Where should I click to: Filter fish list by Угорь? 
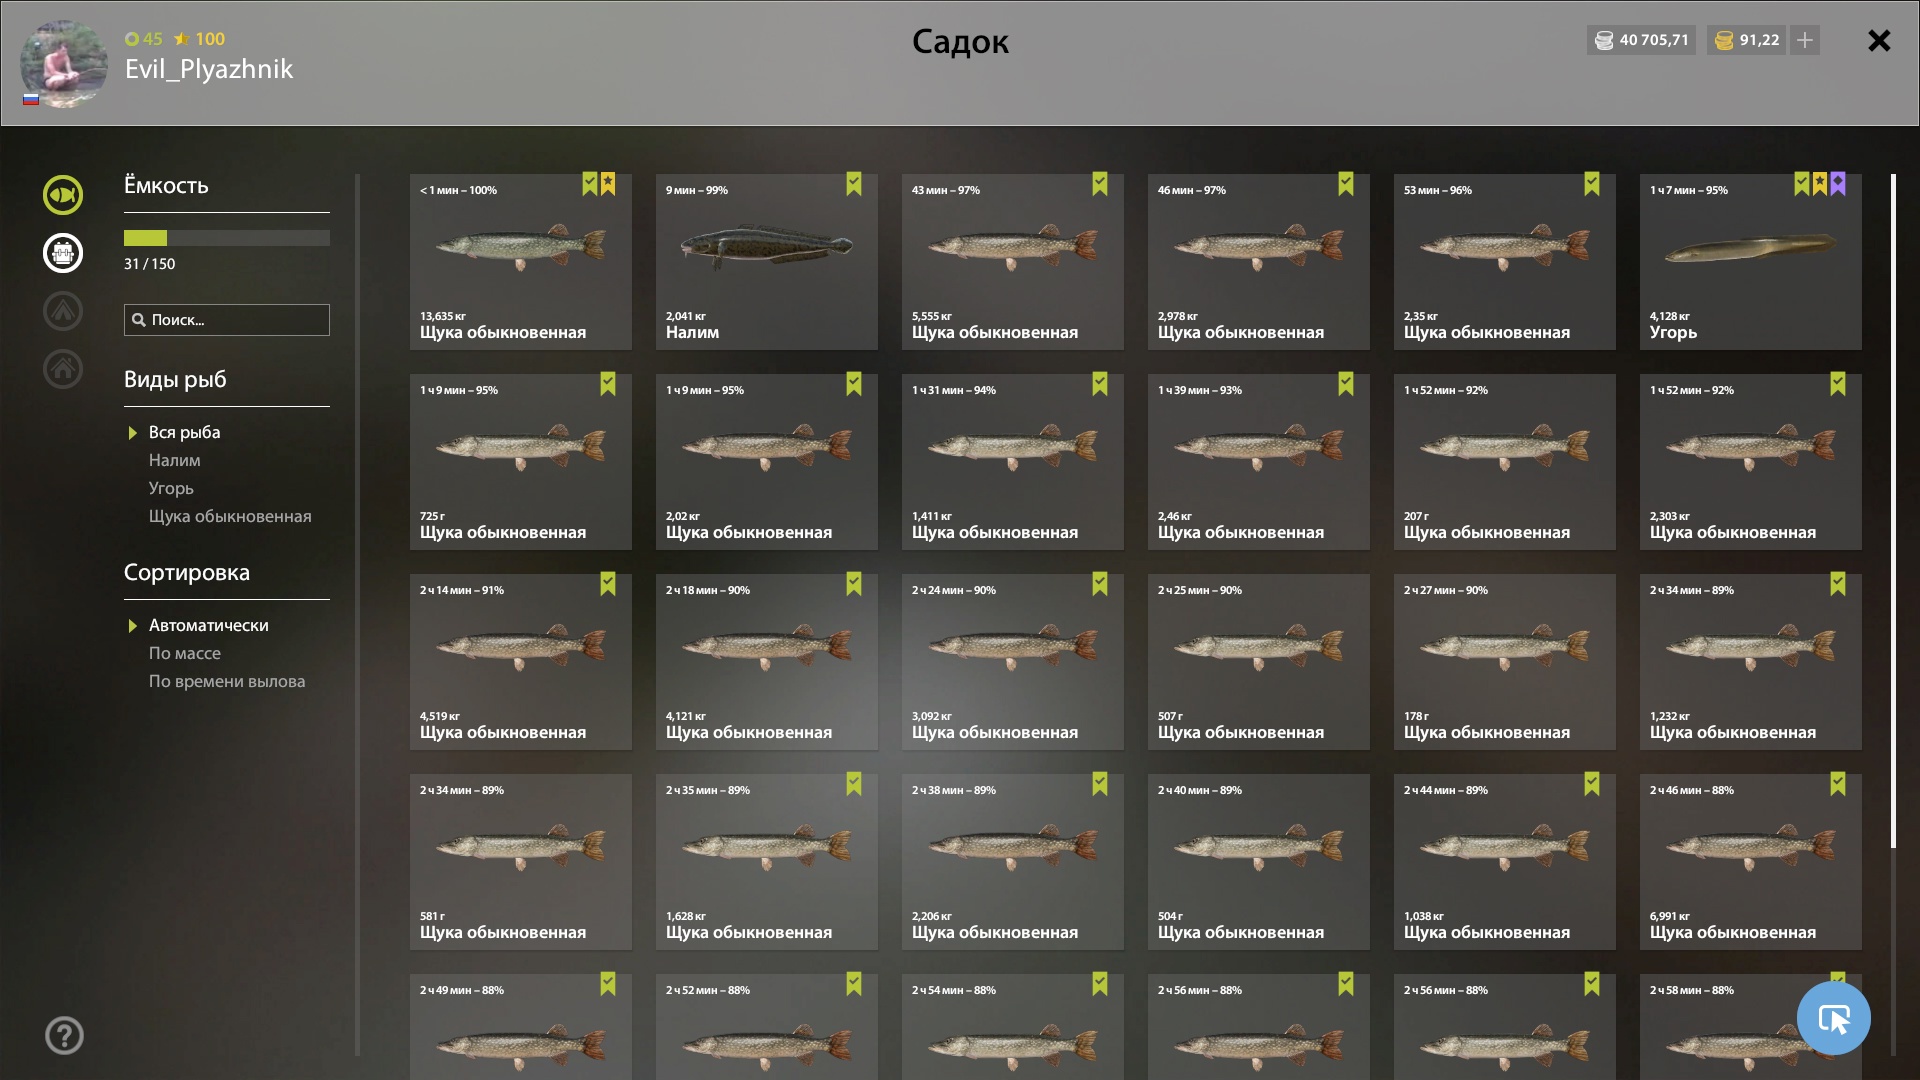(x=171, y=488)
